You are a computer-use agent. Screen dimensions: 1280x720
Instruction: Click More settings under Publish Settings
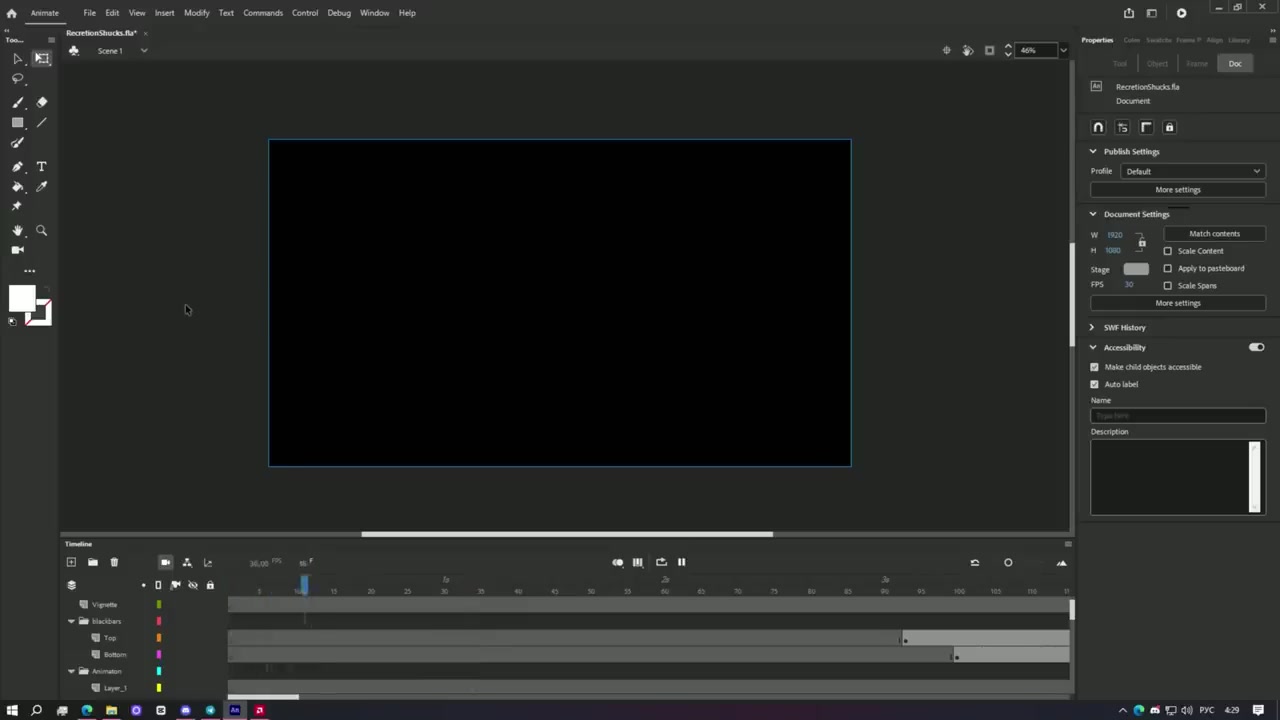[1177, 190]
